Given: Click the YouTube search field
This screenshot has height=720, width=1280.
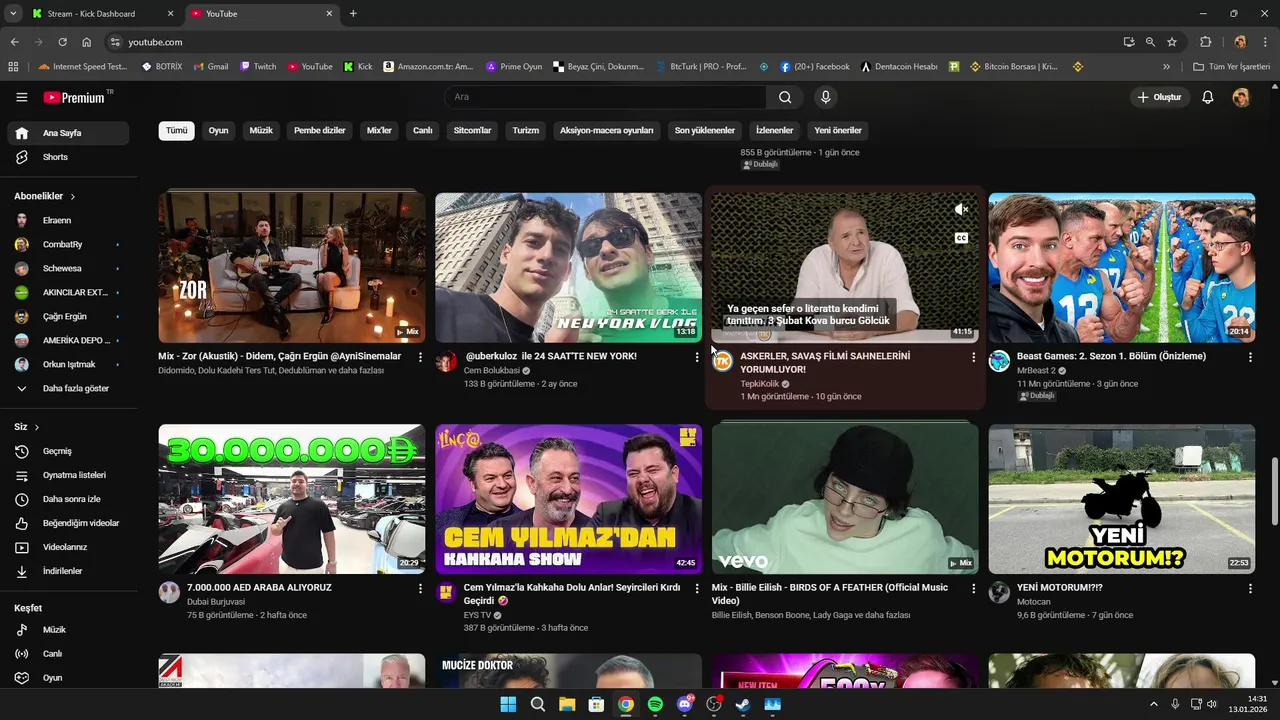Looking at the screenshot, I should pyautogui.click(x=605, y=97).
